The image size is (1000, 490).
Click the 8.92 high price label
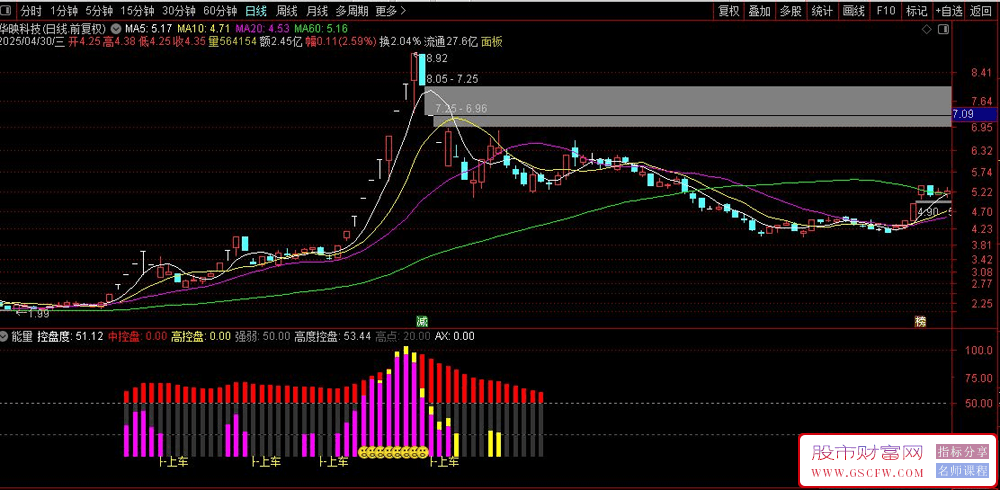point(437,58)
